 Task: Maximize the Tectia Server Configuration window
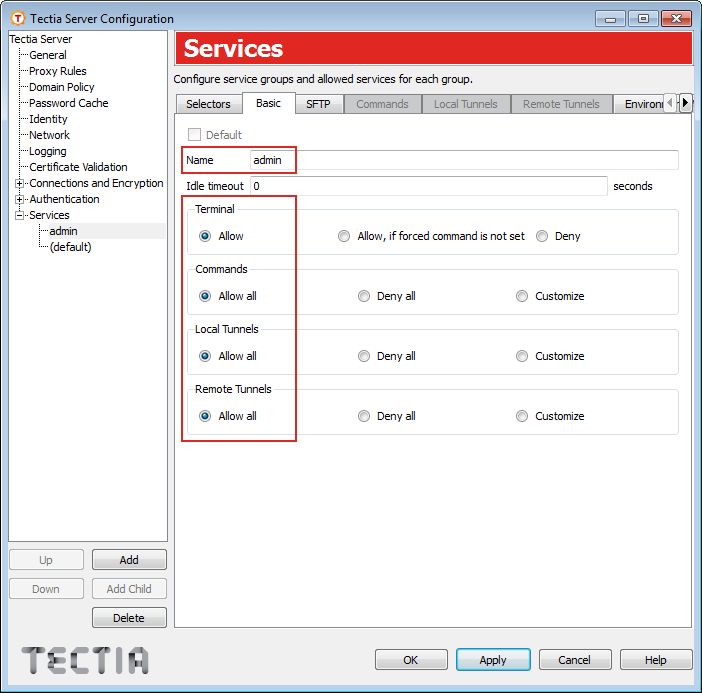[x=643, y=19]
